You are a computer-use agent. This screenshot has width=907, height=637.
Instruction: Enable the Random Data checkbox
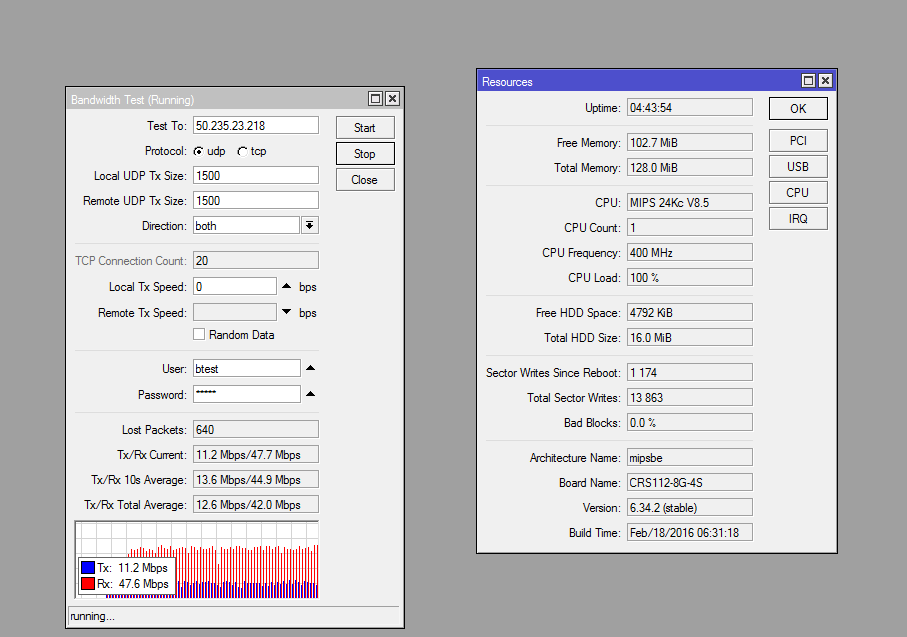coord(199,335)
